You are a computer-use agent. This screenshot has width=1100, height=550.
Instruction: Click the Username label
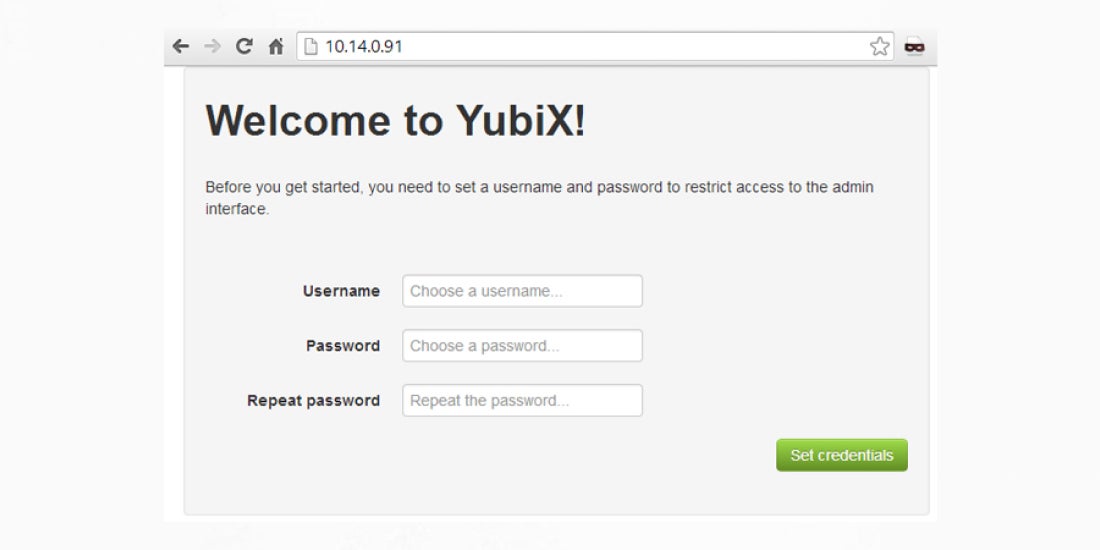coord(342,291)
